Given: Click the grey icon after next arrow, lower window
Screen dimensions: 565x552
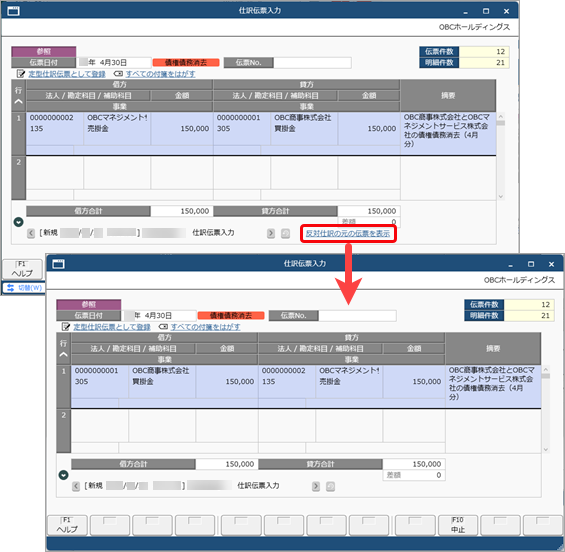Looking at the screenshot, I should point(330,487).
